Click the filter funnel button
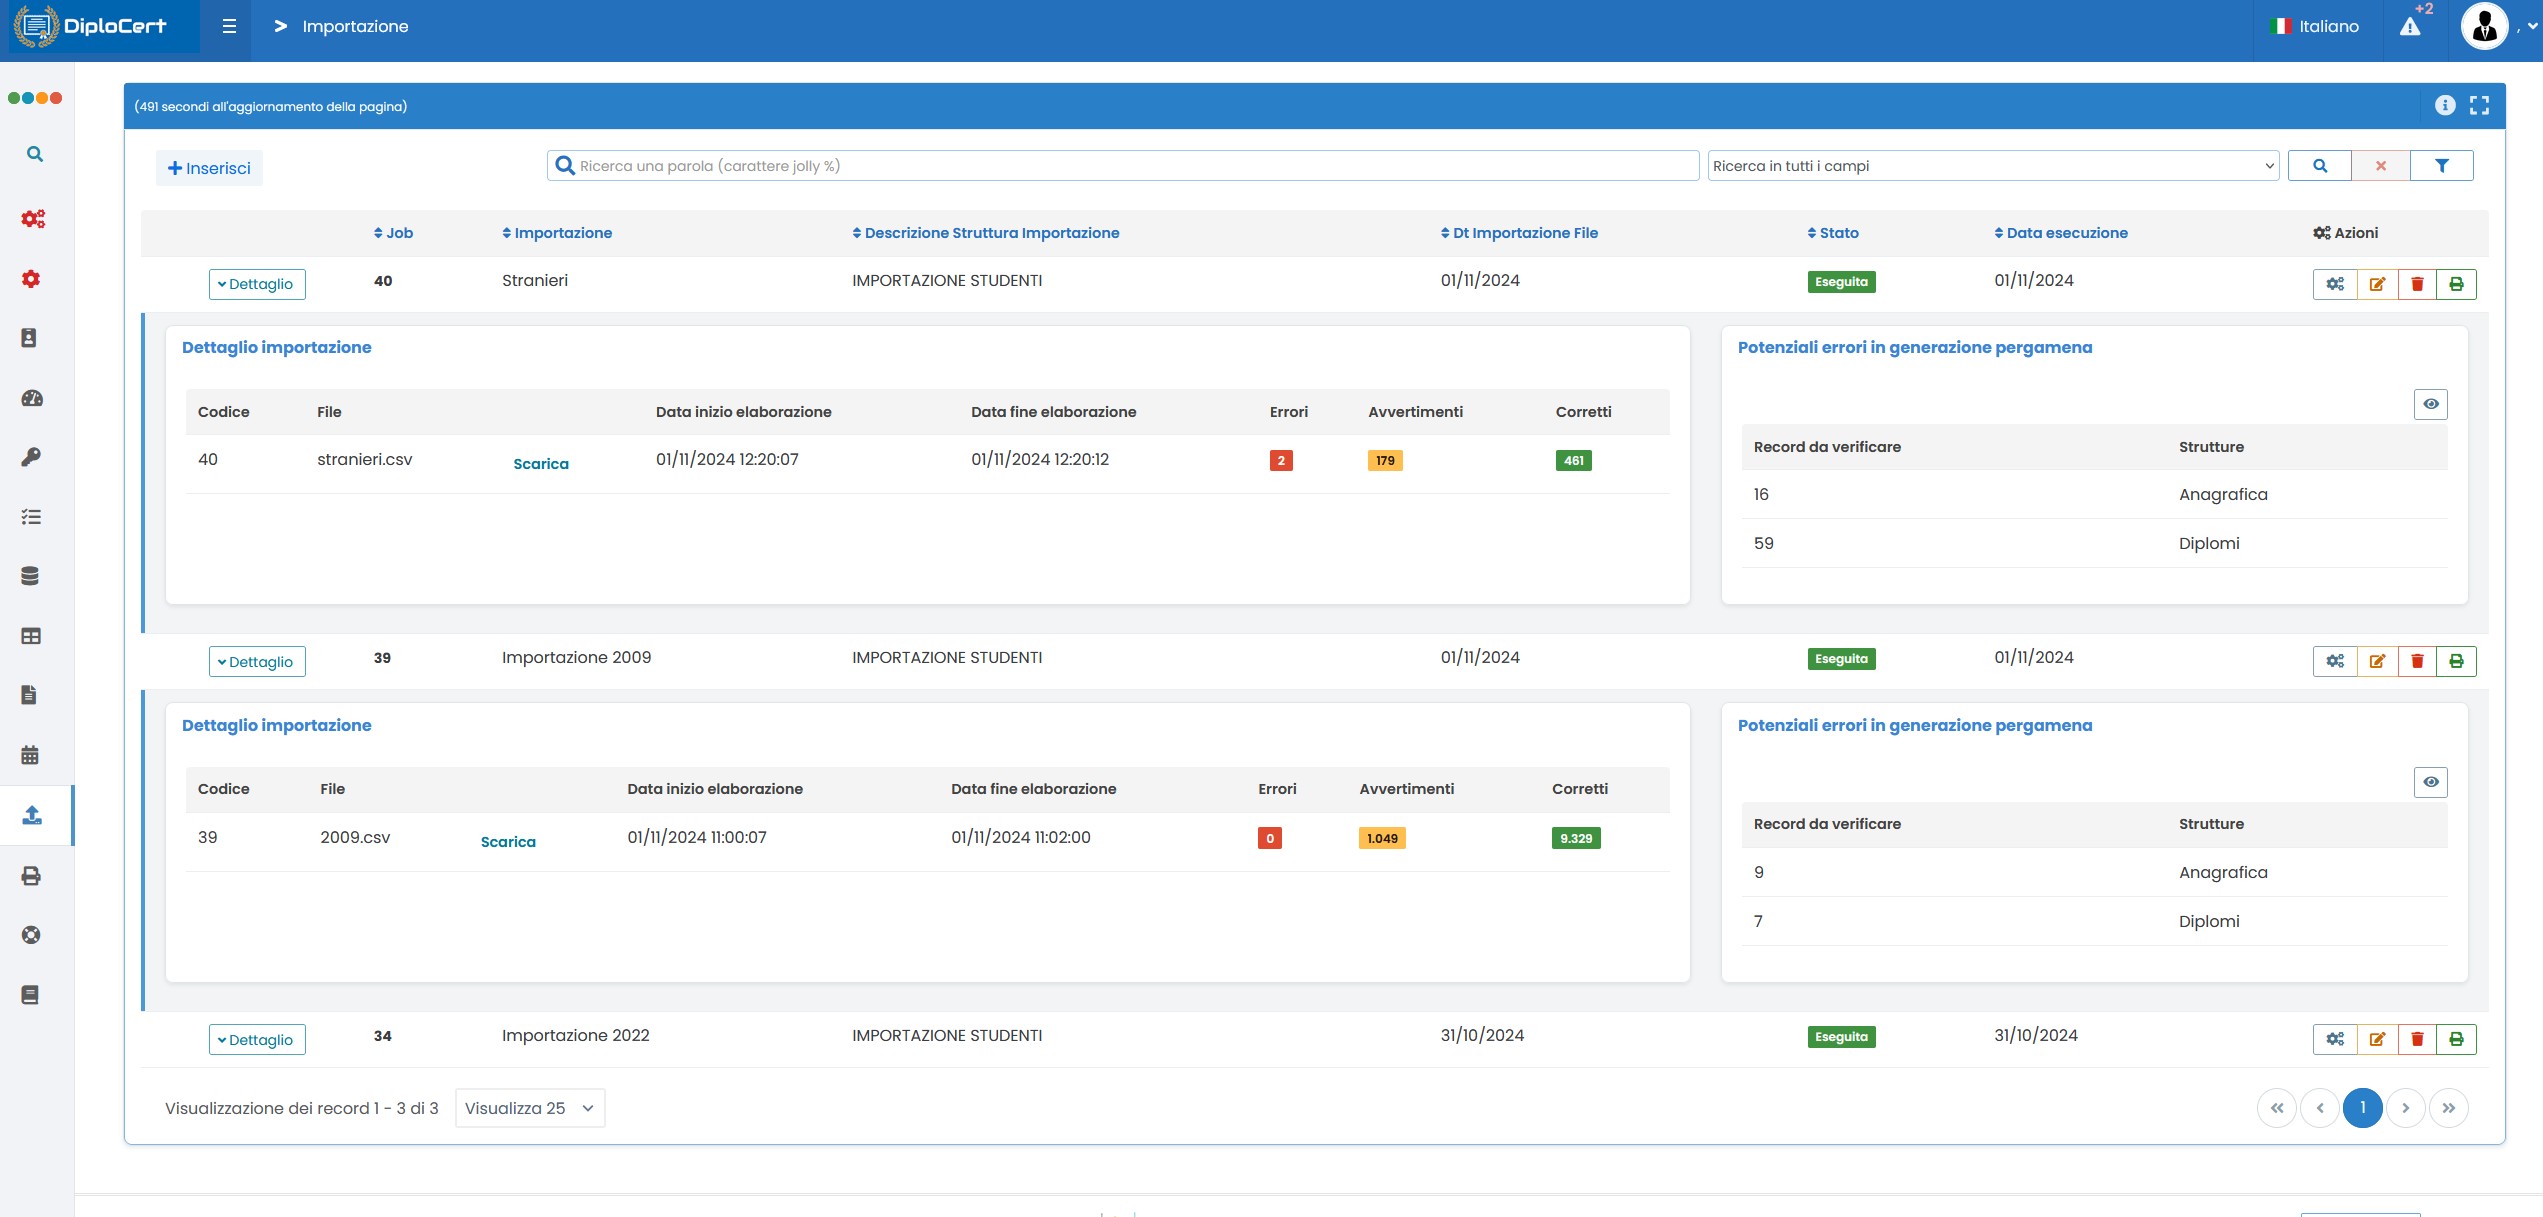The width and height of the screenshot is (2543, 1217). tap(2441, 166)
